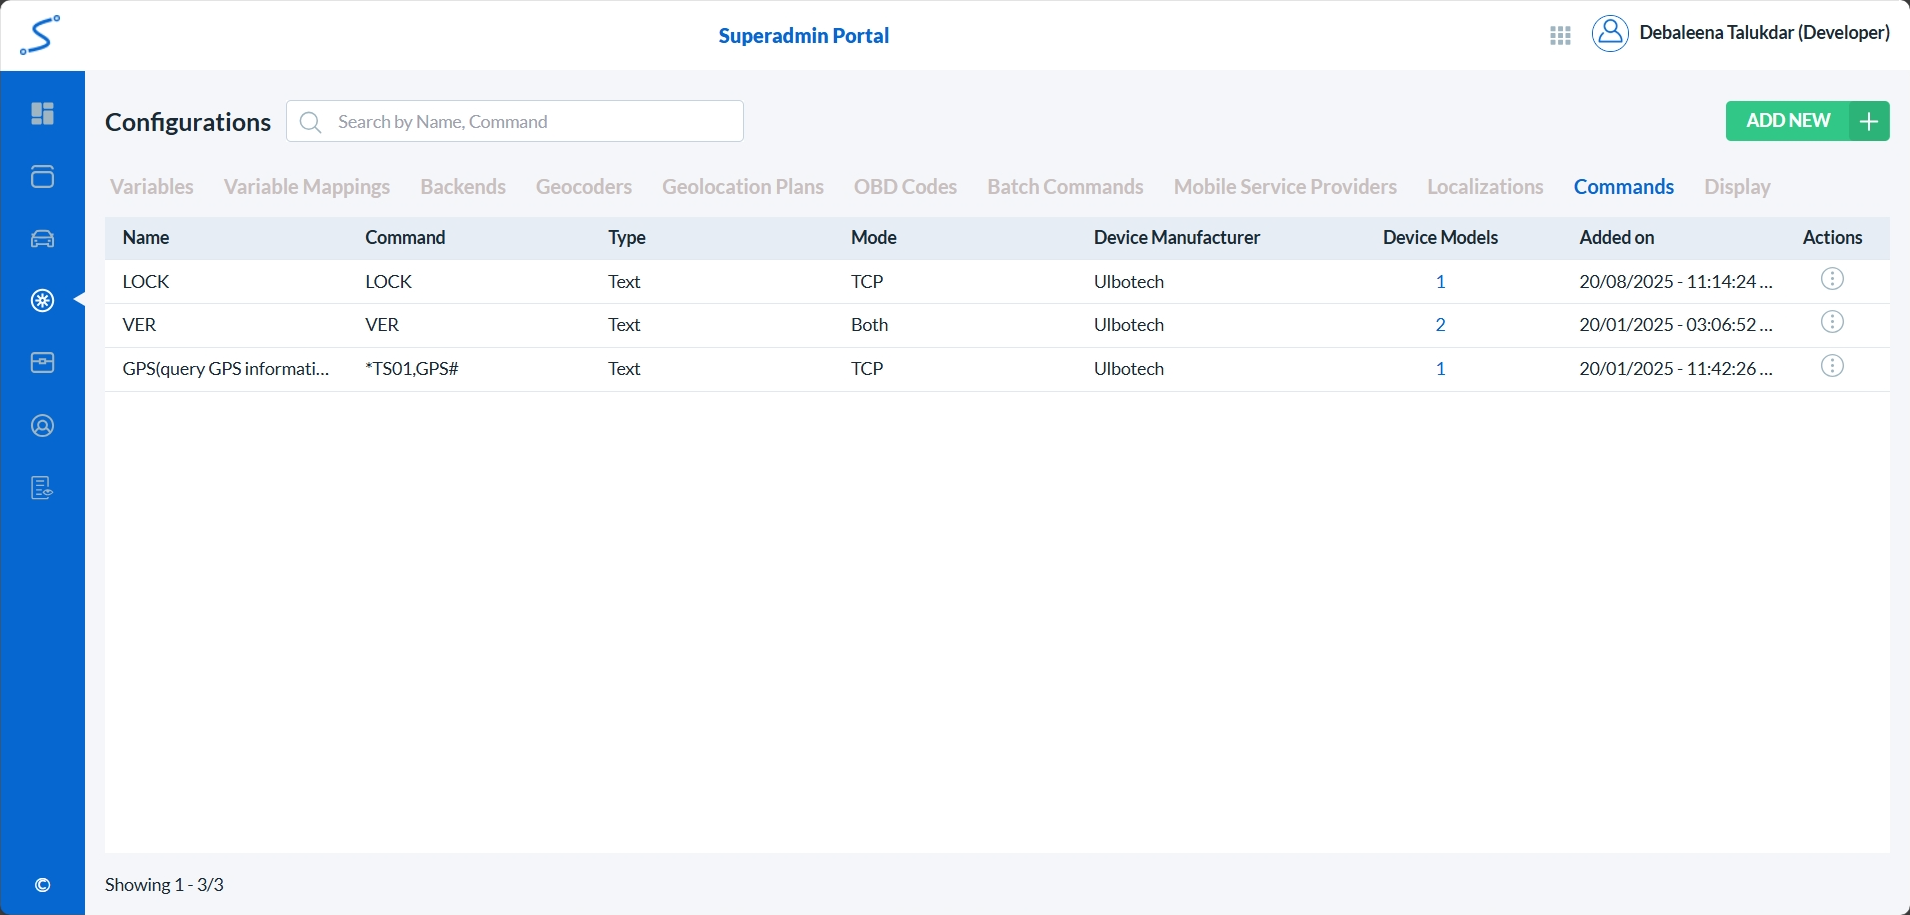Go to the Display tab

[1737, 187]
